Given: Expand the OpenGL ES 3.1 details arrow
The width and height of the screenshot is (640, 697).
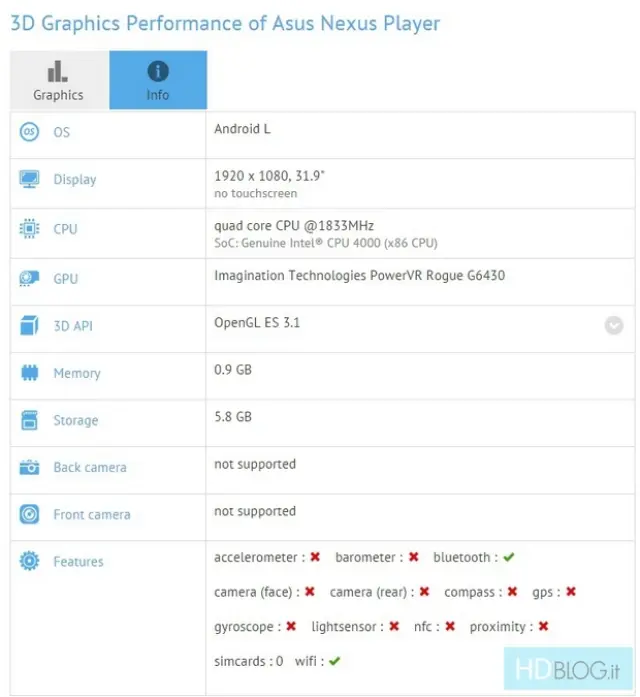Looking at the screenshot, I should 613,325.
